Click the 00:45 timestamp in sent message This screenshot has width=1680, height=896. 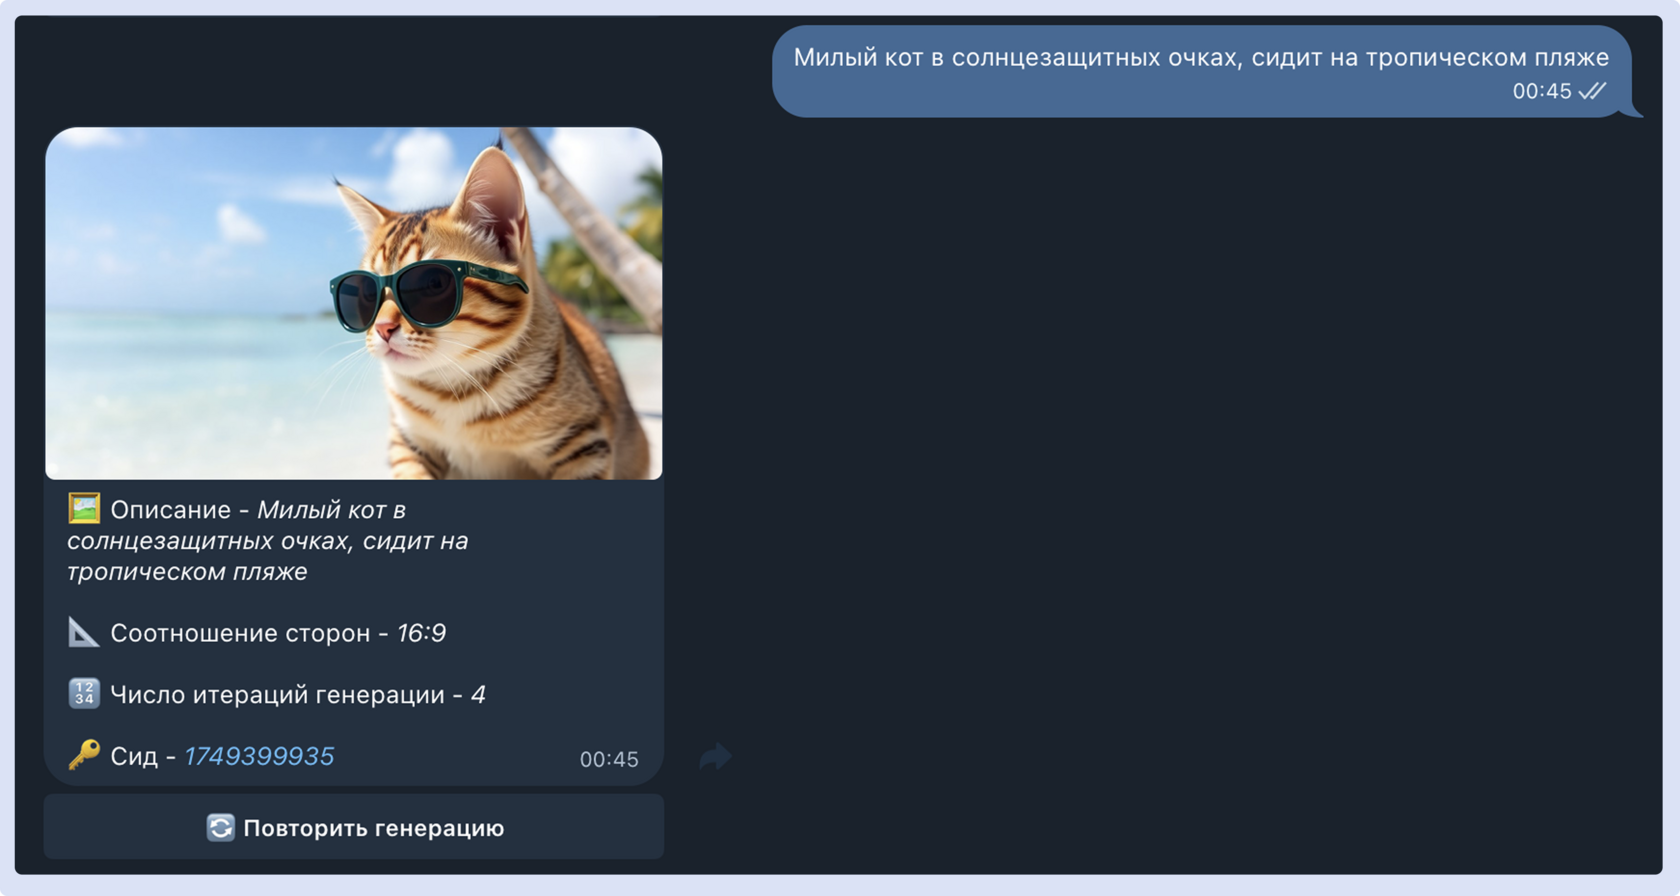[x=1542, y=91]
